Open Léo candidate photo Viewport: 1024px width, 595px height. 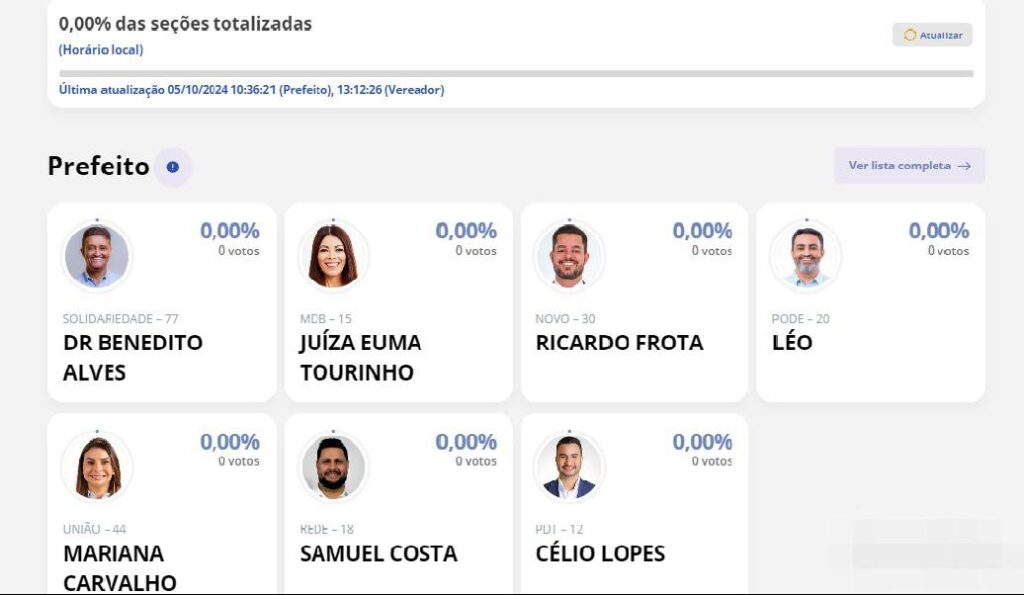tap(806, 256)
